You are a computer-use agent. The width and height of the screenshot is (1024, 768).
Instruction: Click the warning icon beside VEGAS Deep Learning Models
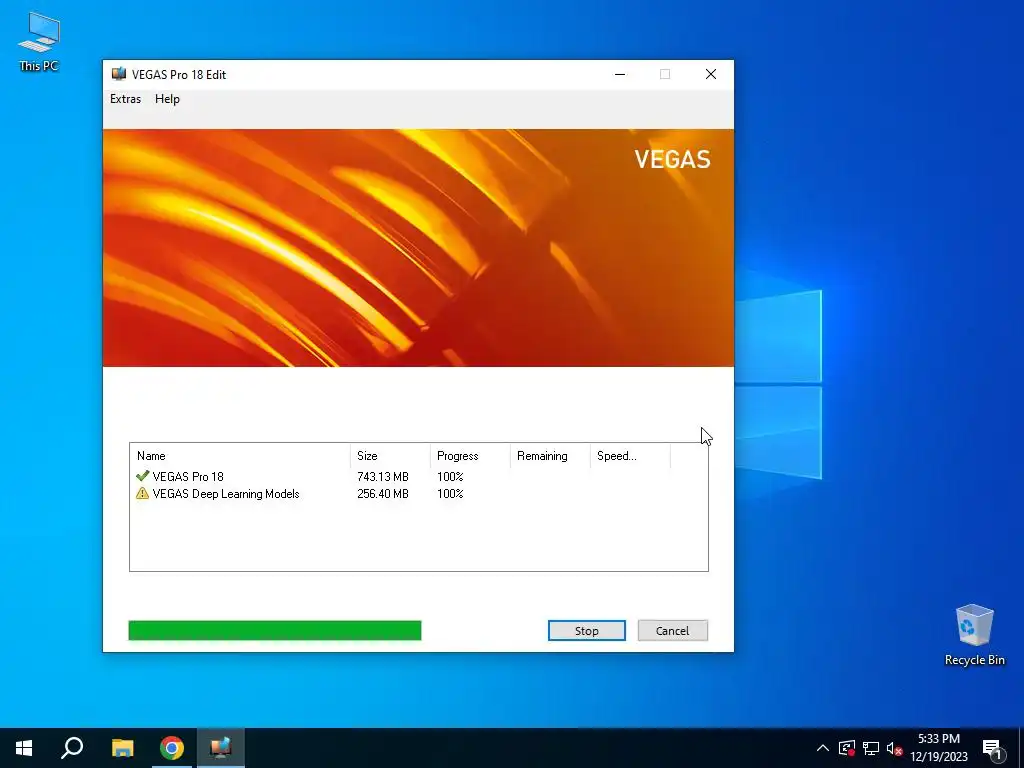pyautogui.click(x=142, y=494)
